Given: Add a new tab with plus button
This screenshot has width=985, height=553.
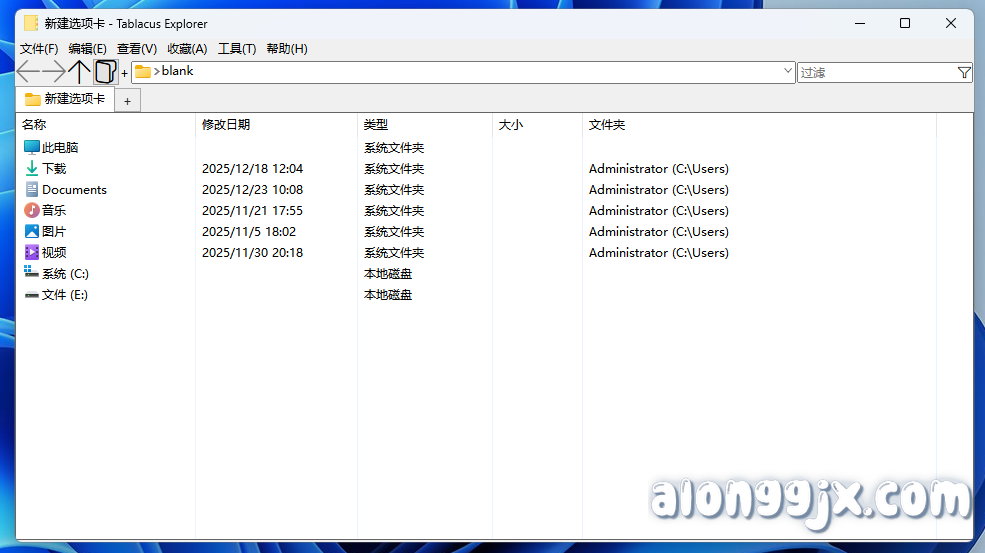Looking at the screenshot, I should click(128, 101).
